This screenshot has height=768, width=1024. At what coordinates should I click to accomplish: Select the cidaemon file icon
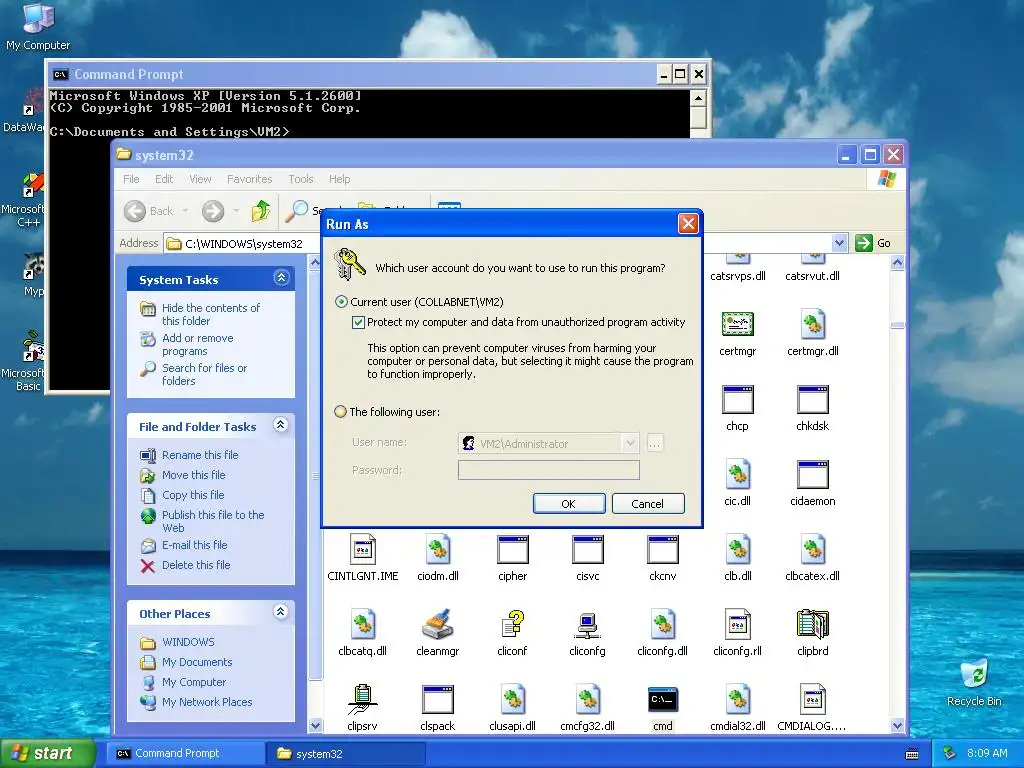coord(812,475)
